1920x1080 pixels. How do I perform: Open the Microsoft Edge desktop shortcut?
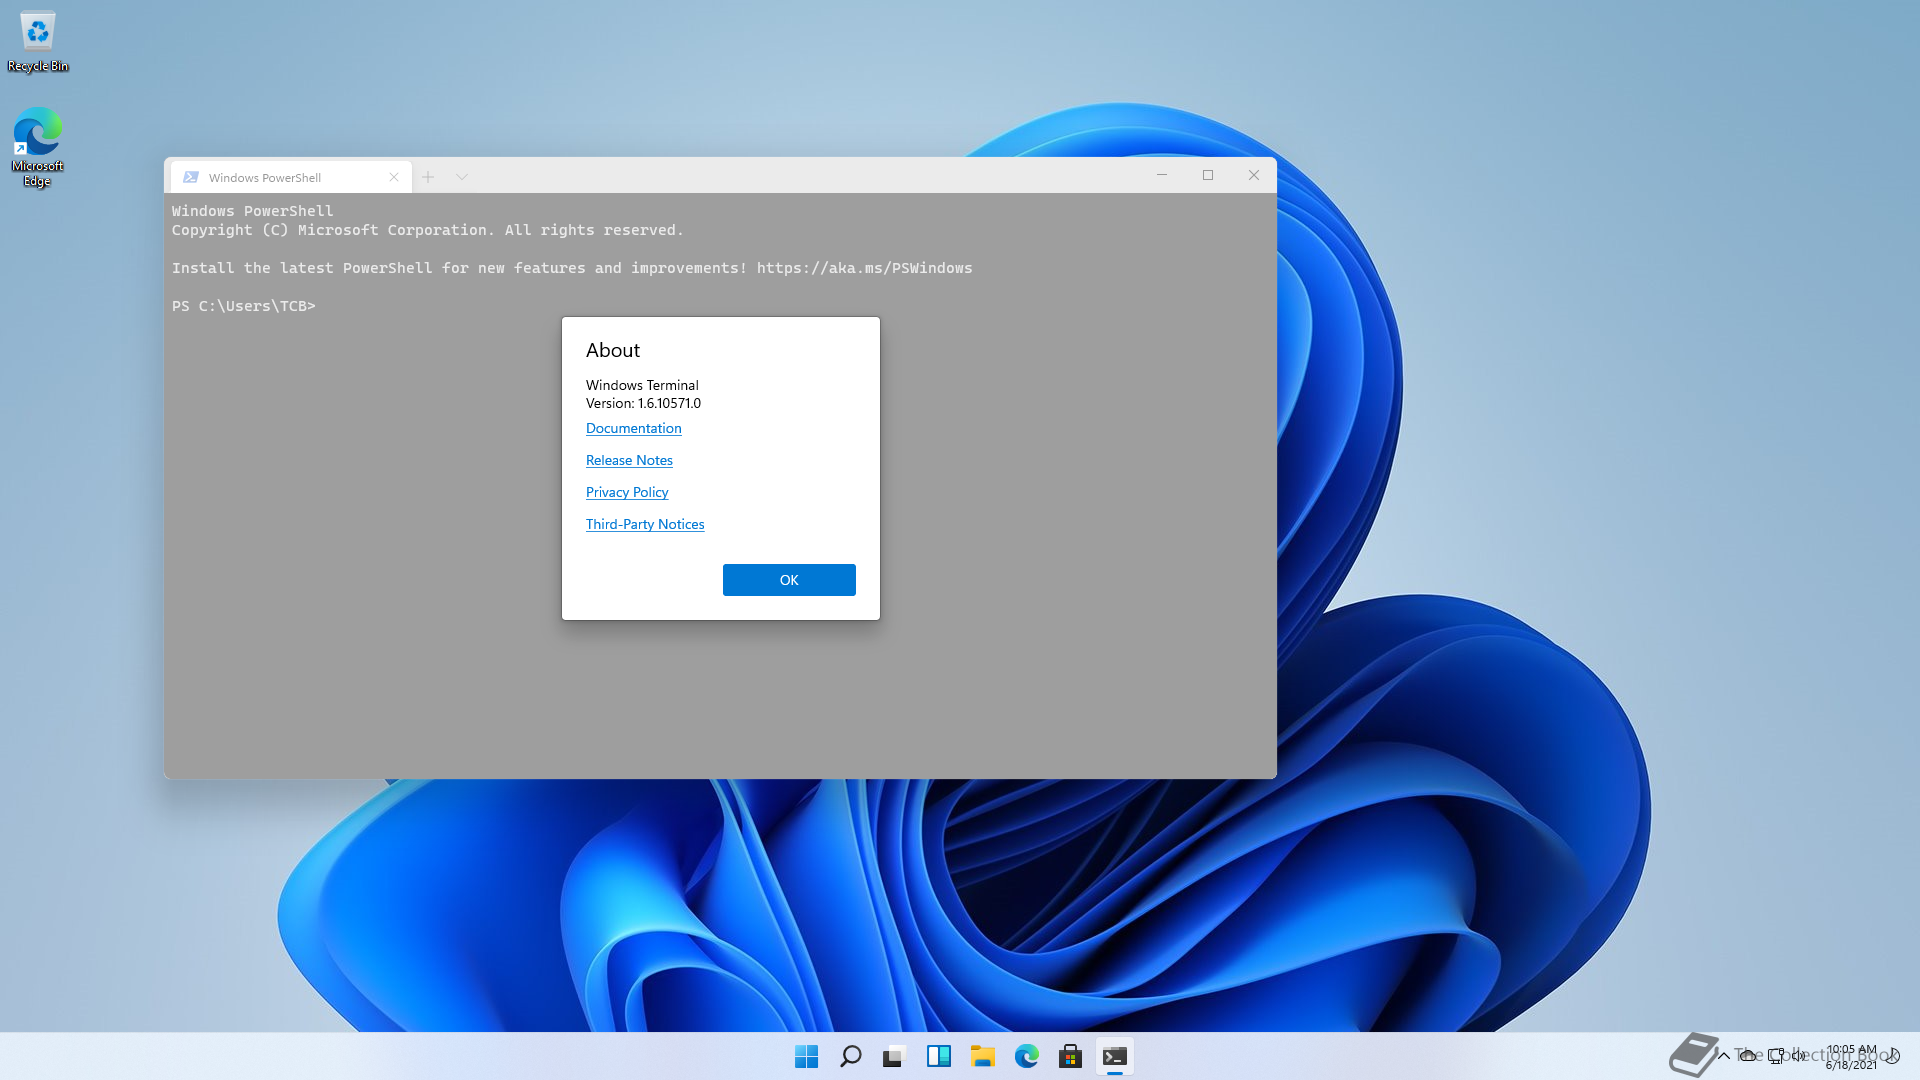38,148
